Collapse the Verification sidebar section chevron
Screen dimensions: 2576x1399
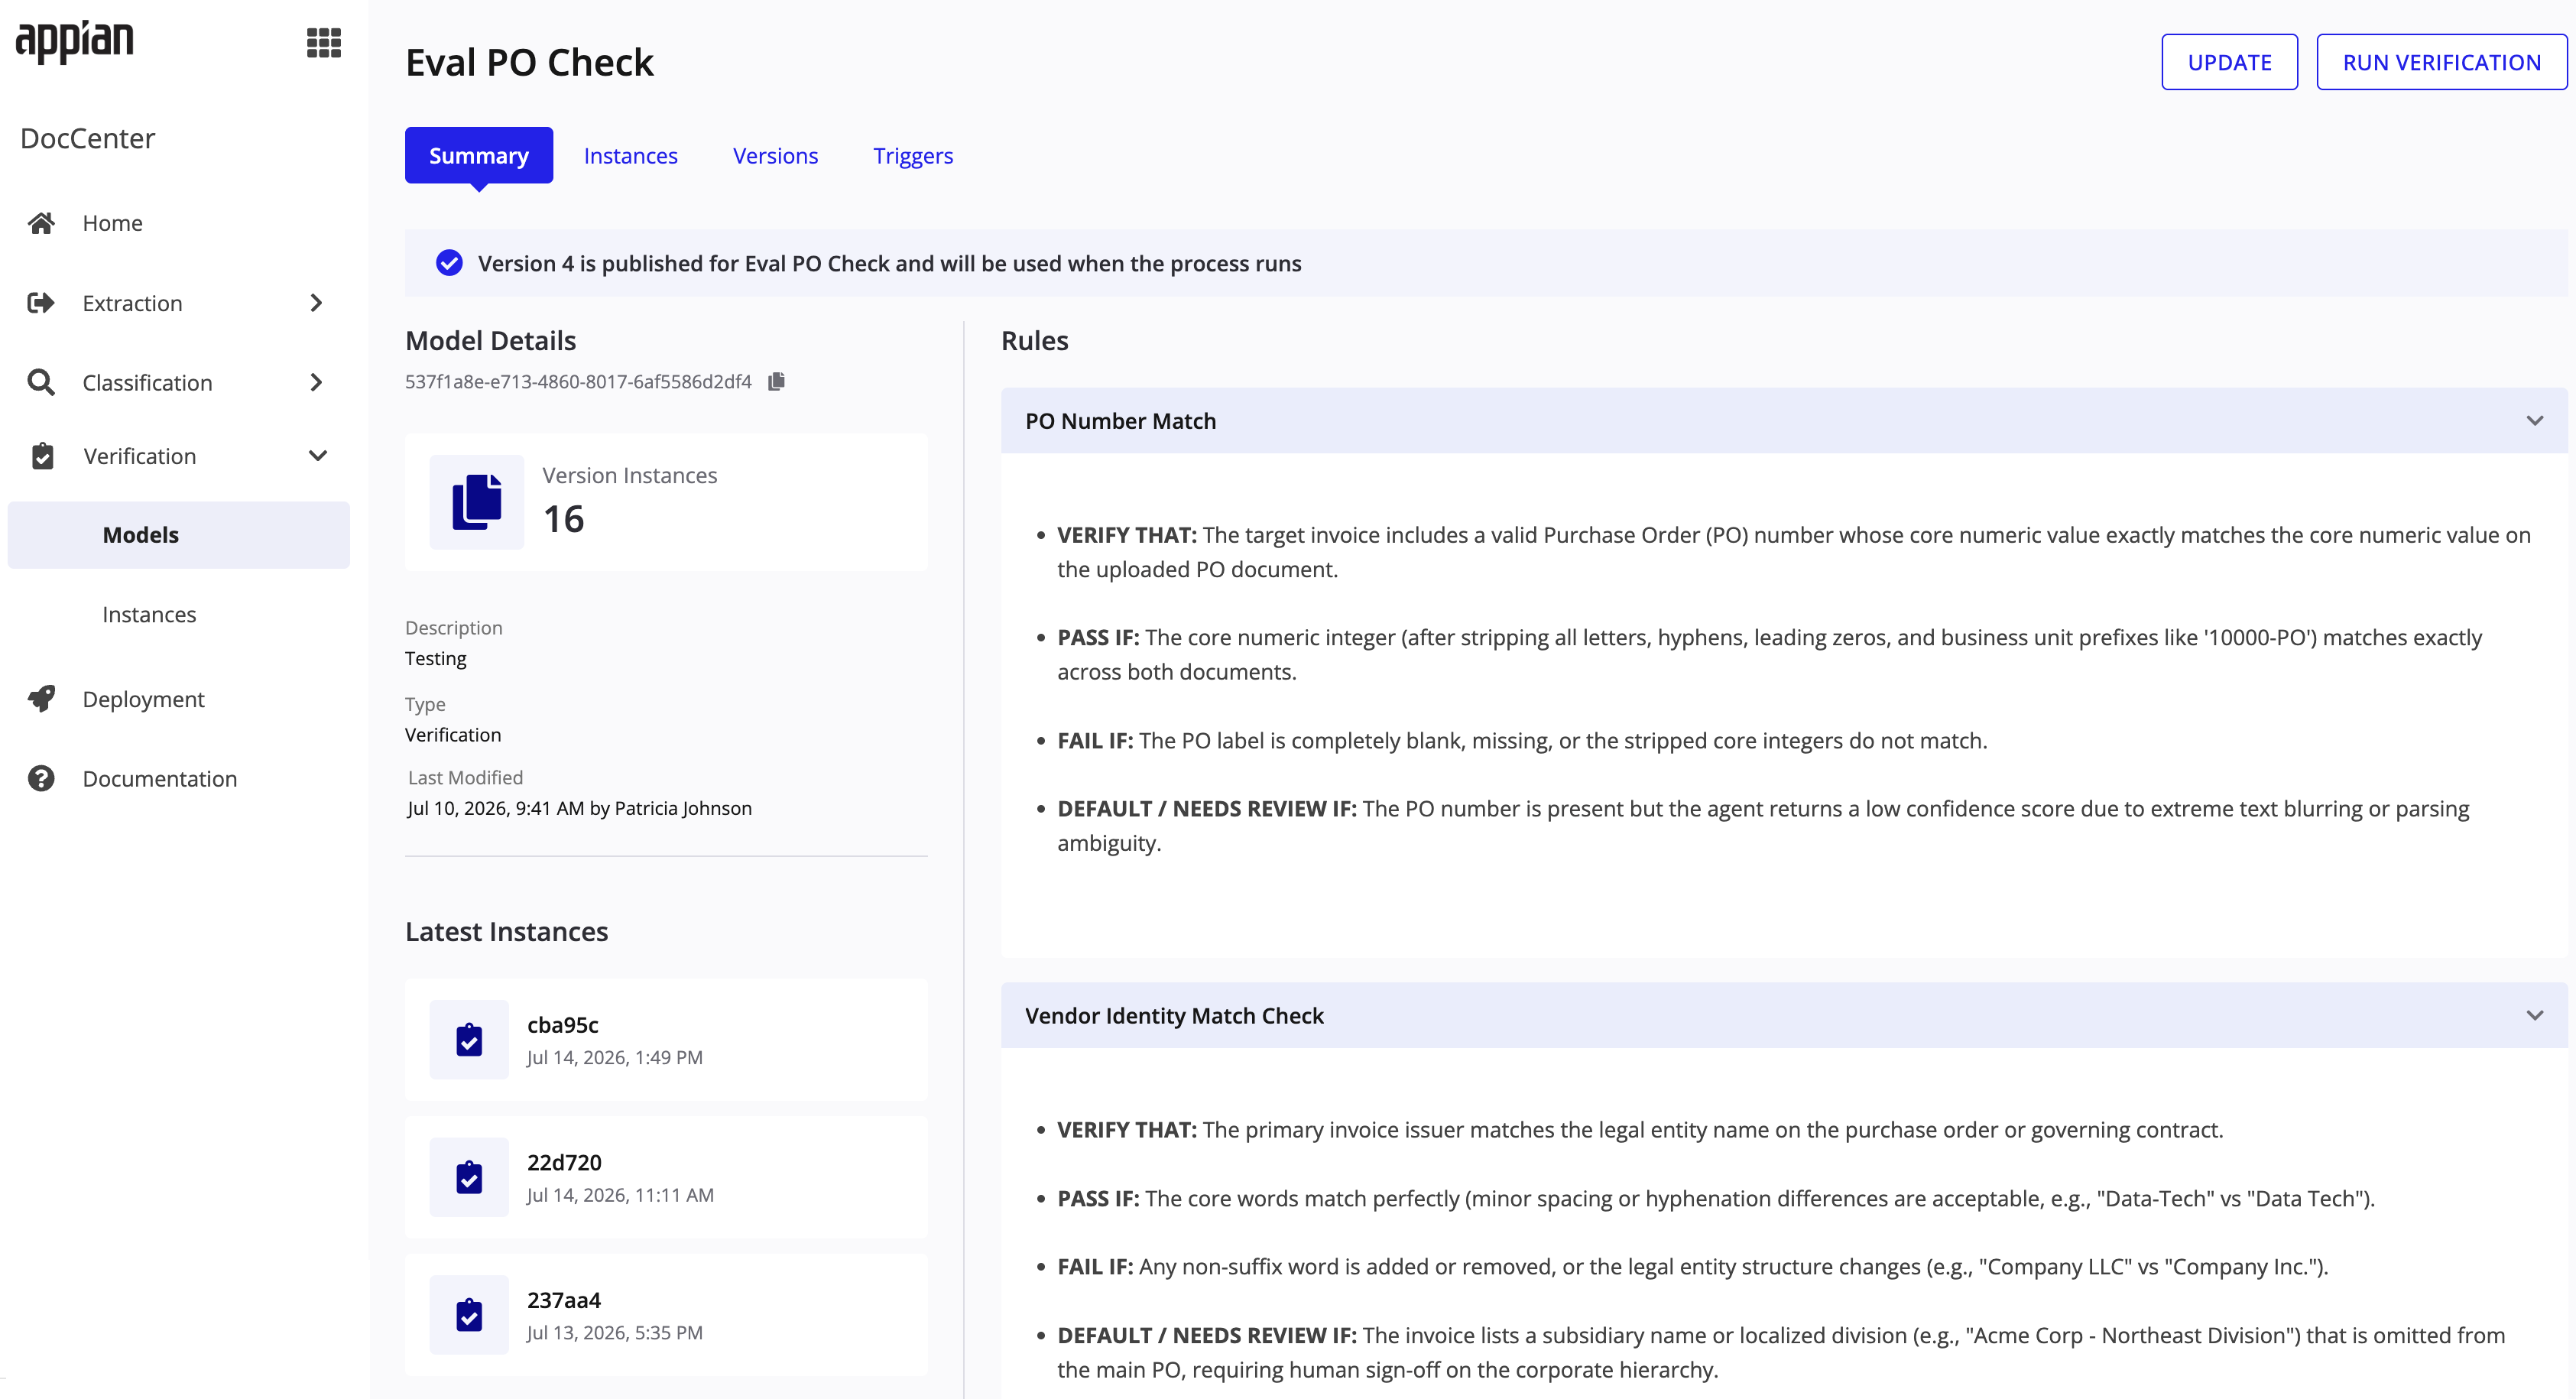[318, 456]
